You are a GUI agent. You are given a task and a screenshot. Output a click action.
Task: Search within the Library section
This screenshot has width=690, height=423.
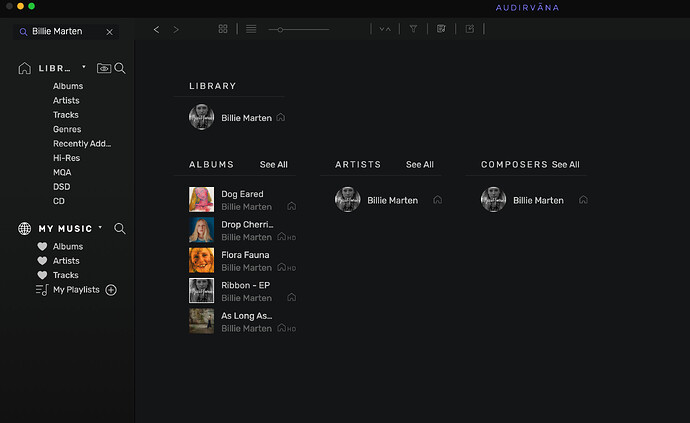point(120,68)
